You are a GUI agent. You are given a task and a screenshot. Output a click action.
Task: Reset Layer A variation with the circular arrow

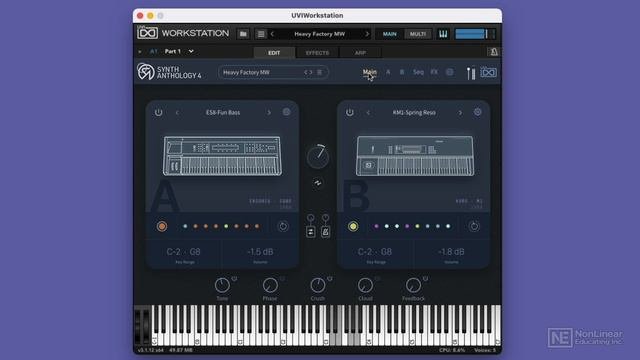(x=282, y=226)
